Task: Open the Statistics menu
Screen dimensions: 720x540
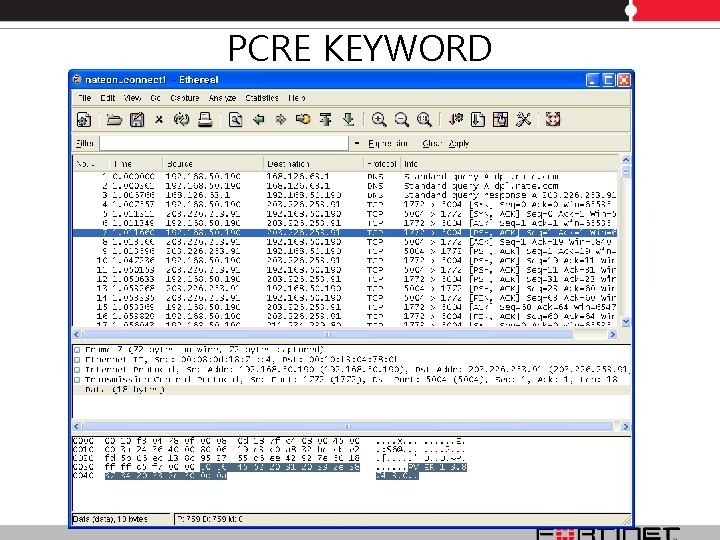Action: point(262,98)
